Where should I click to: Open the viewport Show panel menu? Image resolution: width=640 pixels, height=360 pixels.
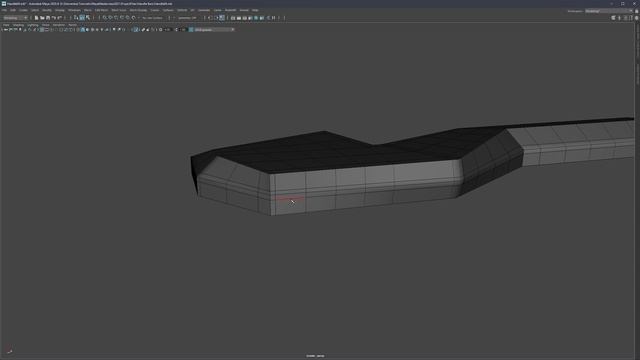[x=46, y=25]
